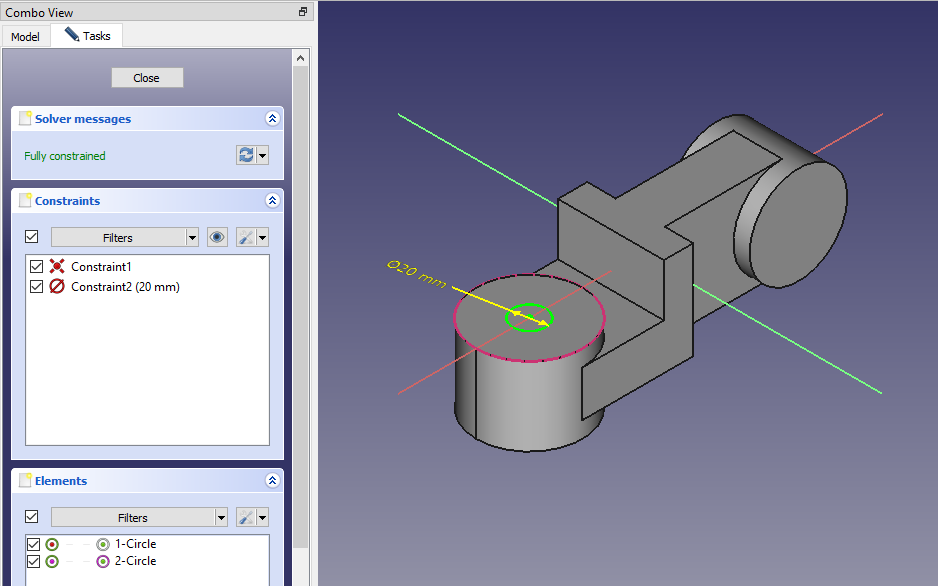
Task: Collapse the Solver messages section
Action: [x=272, y=118]
